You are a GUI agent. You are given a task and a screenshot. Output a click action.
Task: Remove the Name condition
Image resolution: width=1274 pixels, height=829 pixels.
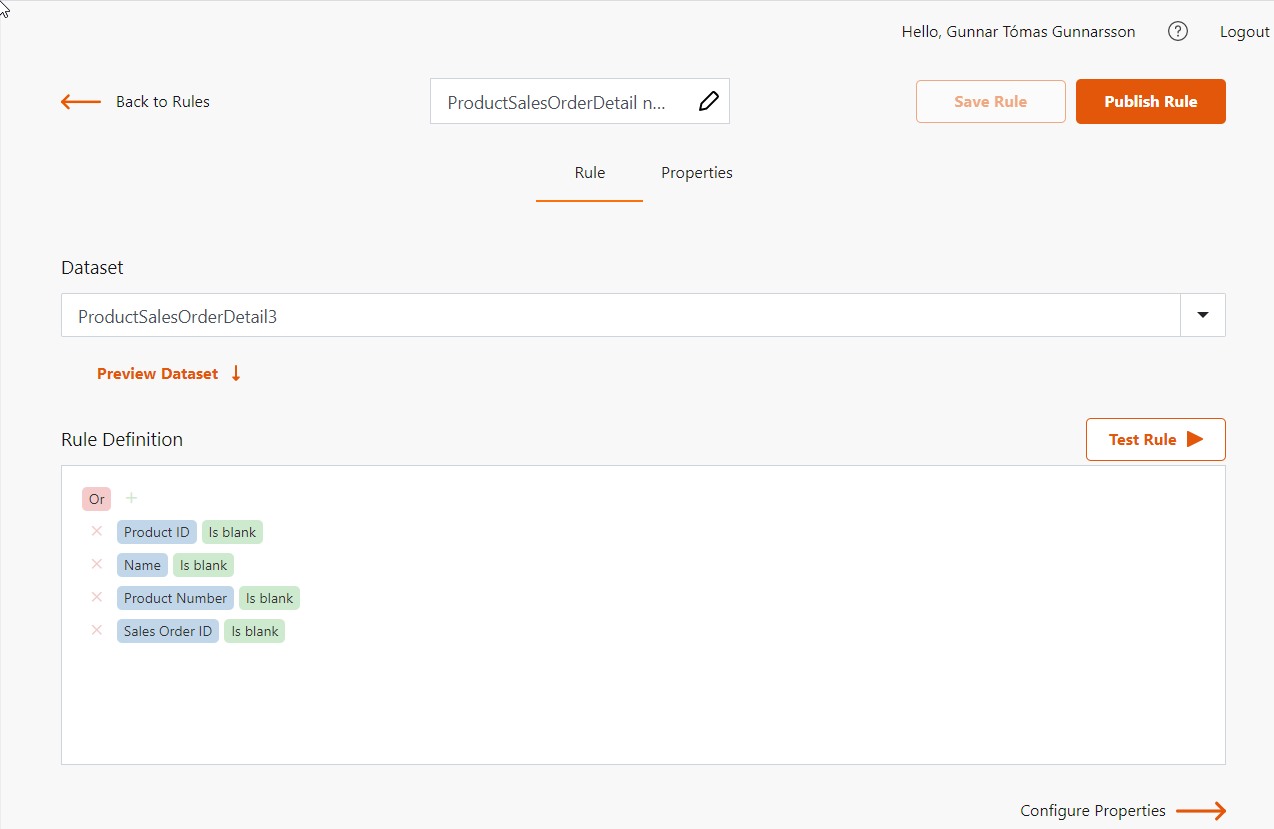tap(97, 564)
